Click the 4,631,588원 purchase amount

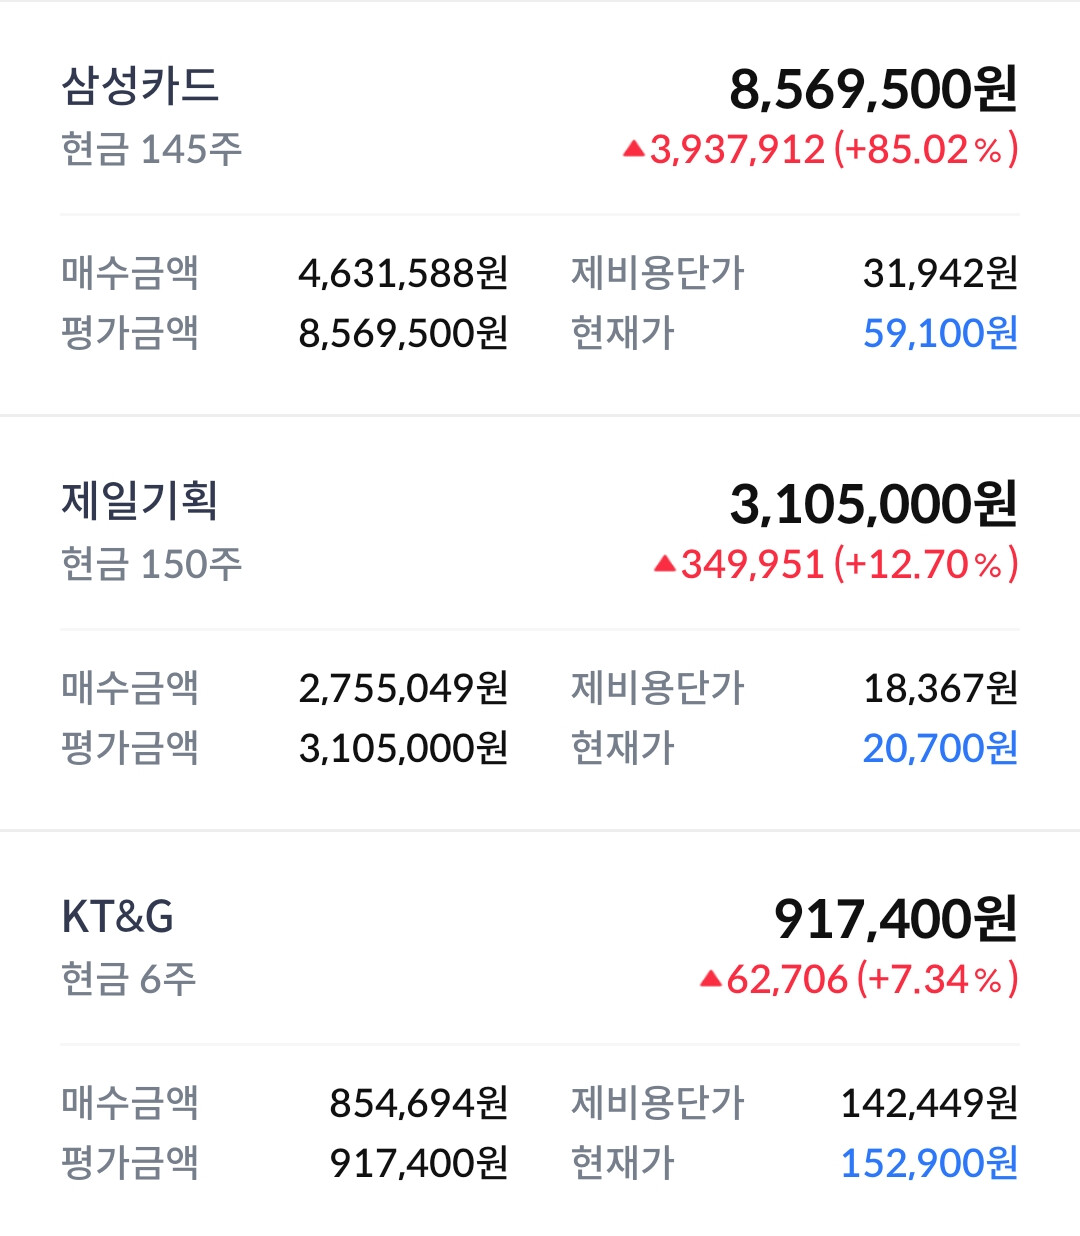pyautogui.click(x=403, y=273)
